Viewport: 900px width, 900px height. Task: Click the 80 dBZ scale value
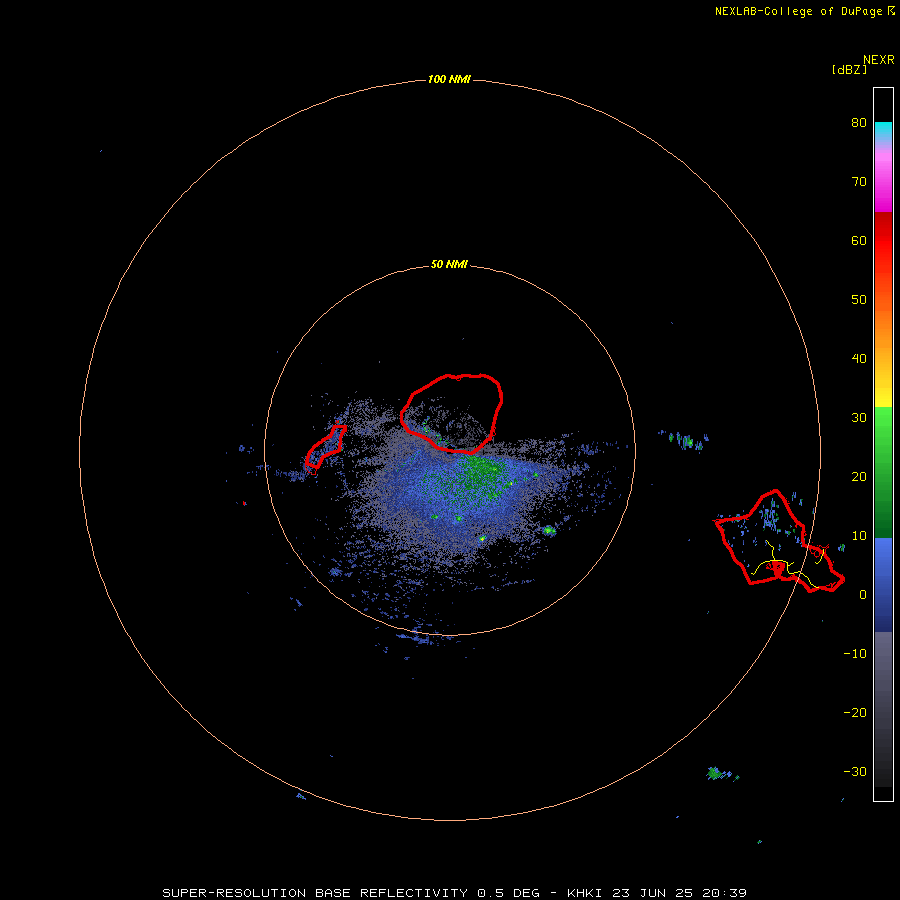coord(859,122)
